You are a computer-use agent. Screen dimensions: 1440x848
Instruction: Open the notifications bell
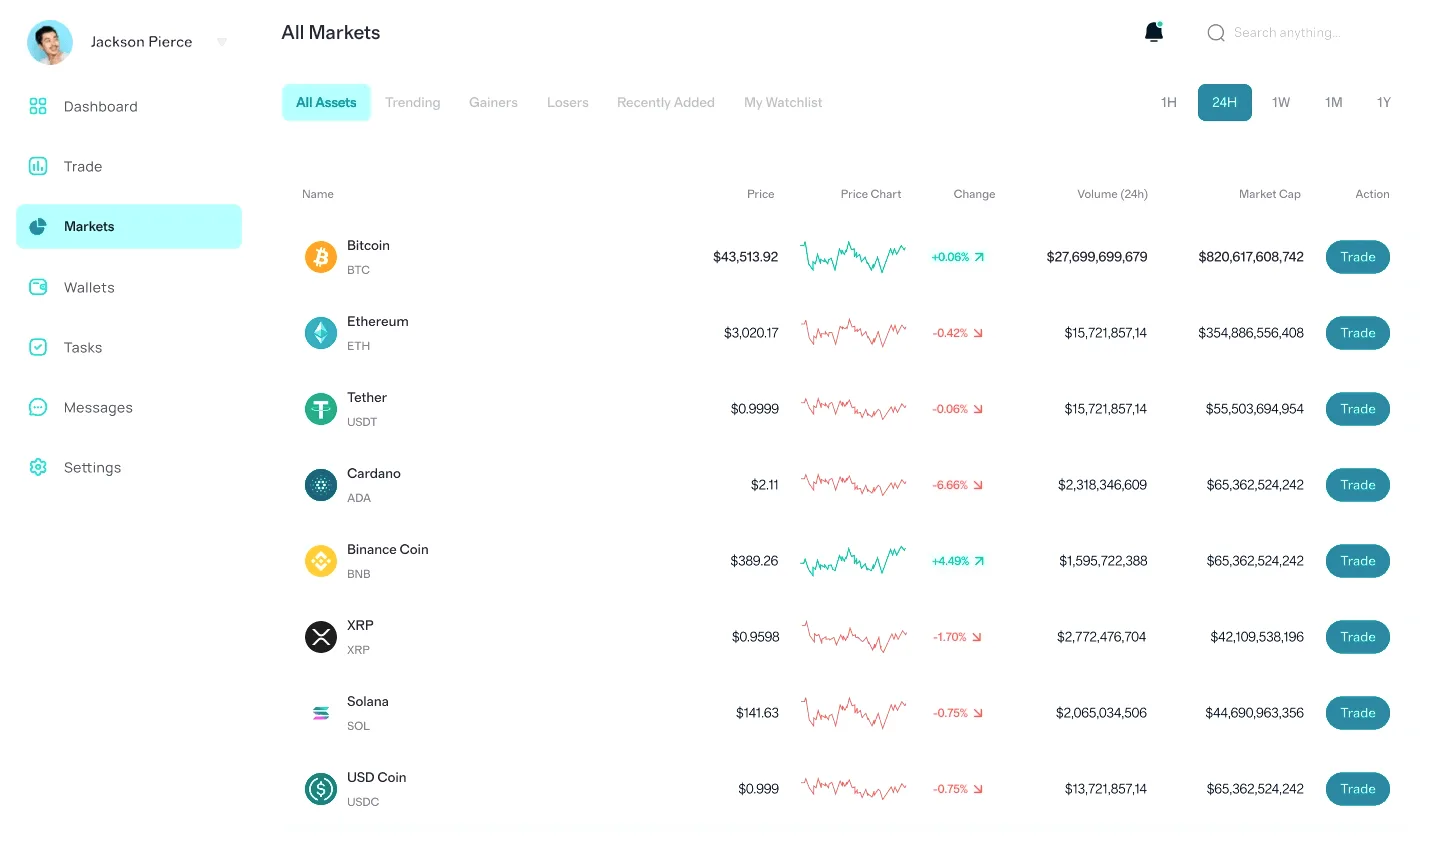click(1154, 32)
